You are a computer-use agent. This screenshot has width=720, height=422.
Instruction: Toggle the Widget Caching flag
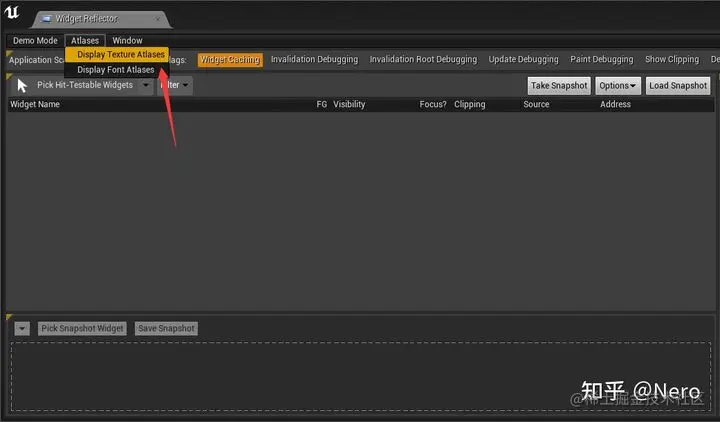pyautogui.click(x=230, y=60)
